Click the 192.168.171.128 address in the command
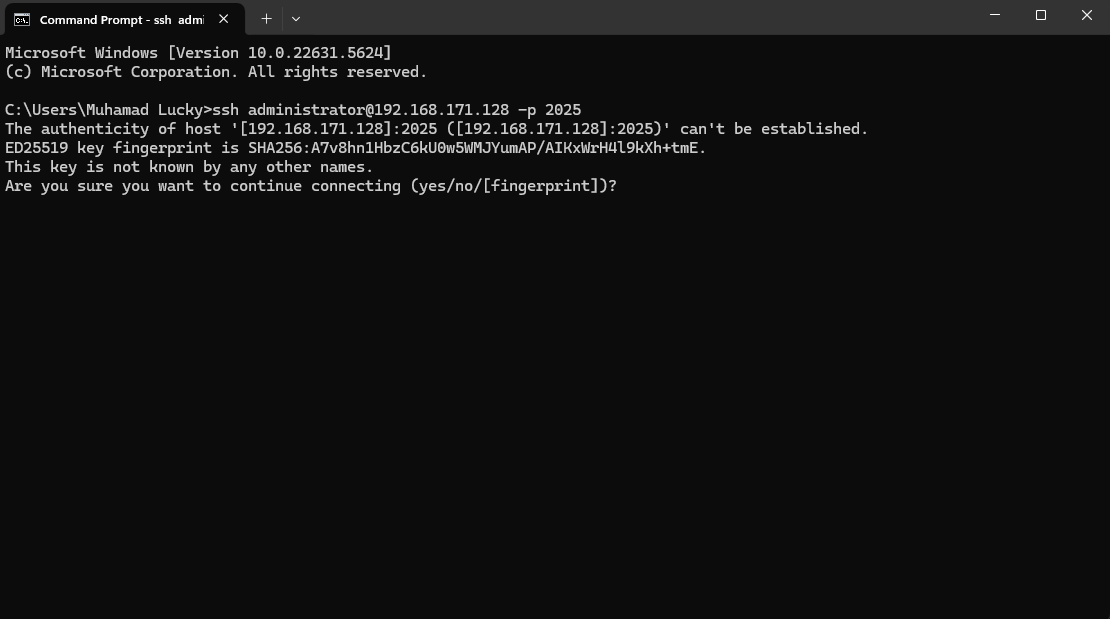This screenshot has width=1110, height=619. click(x=441, y=110)
